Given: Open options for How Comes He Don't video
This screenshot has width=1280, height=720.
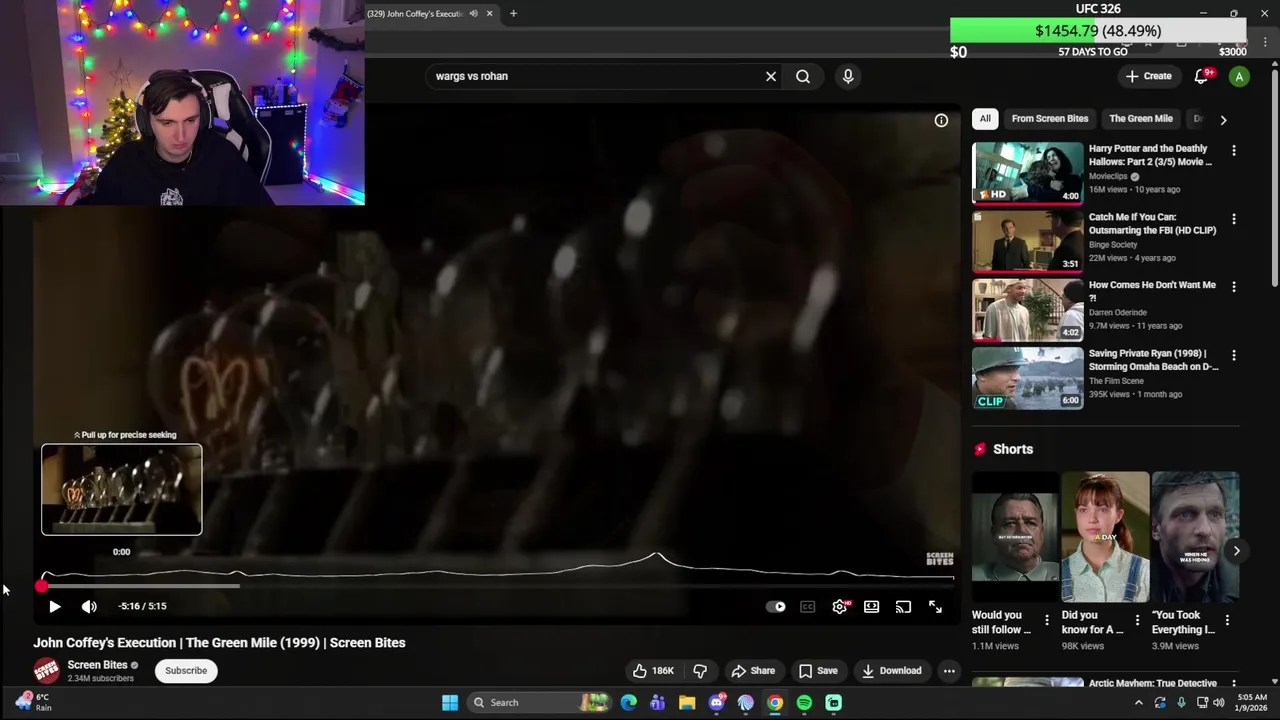Looking at the screenshot, I should coord(1234,287).
